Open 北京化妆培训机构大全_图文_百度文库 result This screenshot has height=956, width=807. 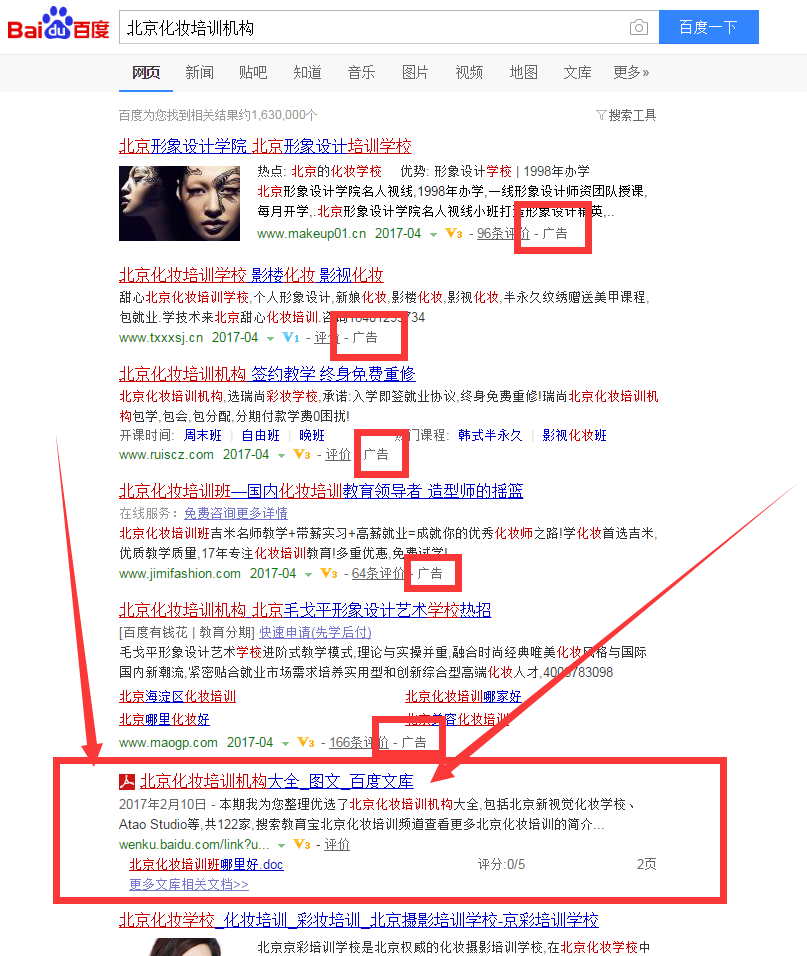click(277, 781)
